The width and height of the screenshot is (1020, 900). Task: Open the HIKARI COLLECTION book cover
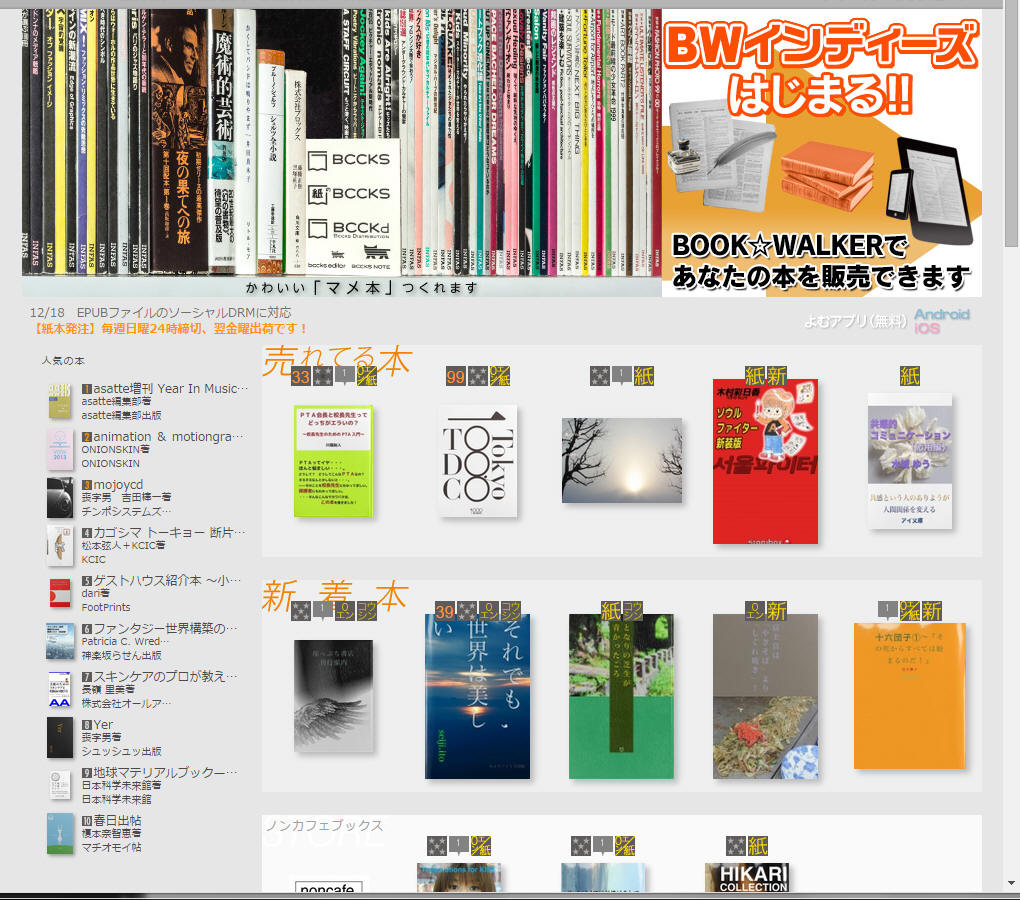coord(747,878)
